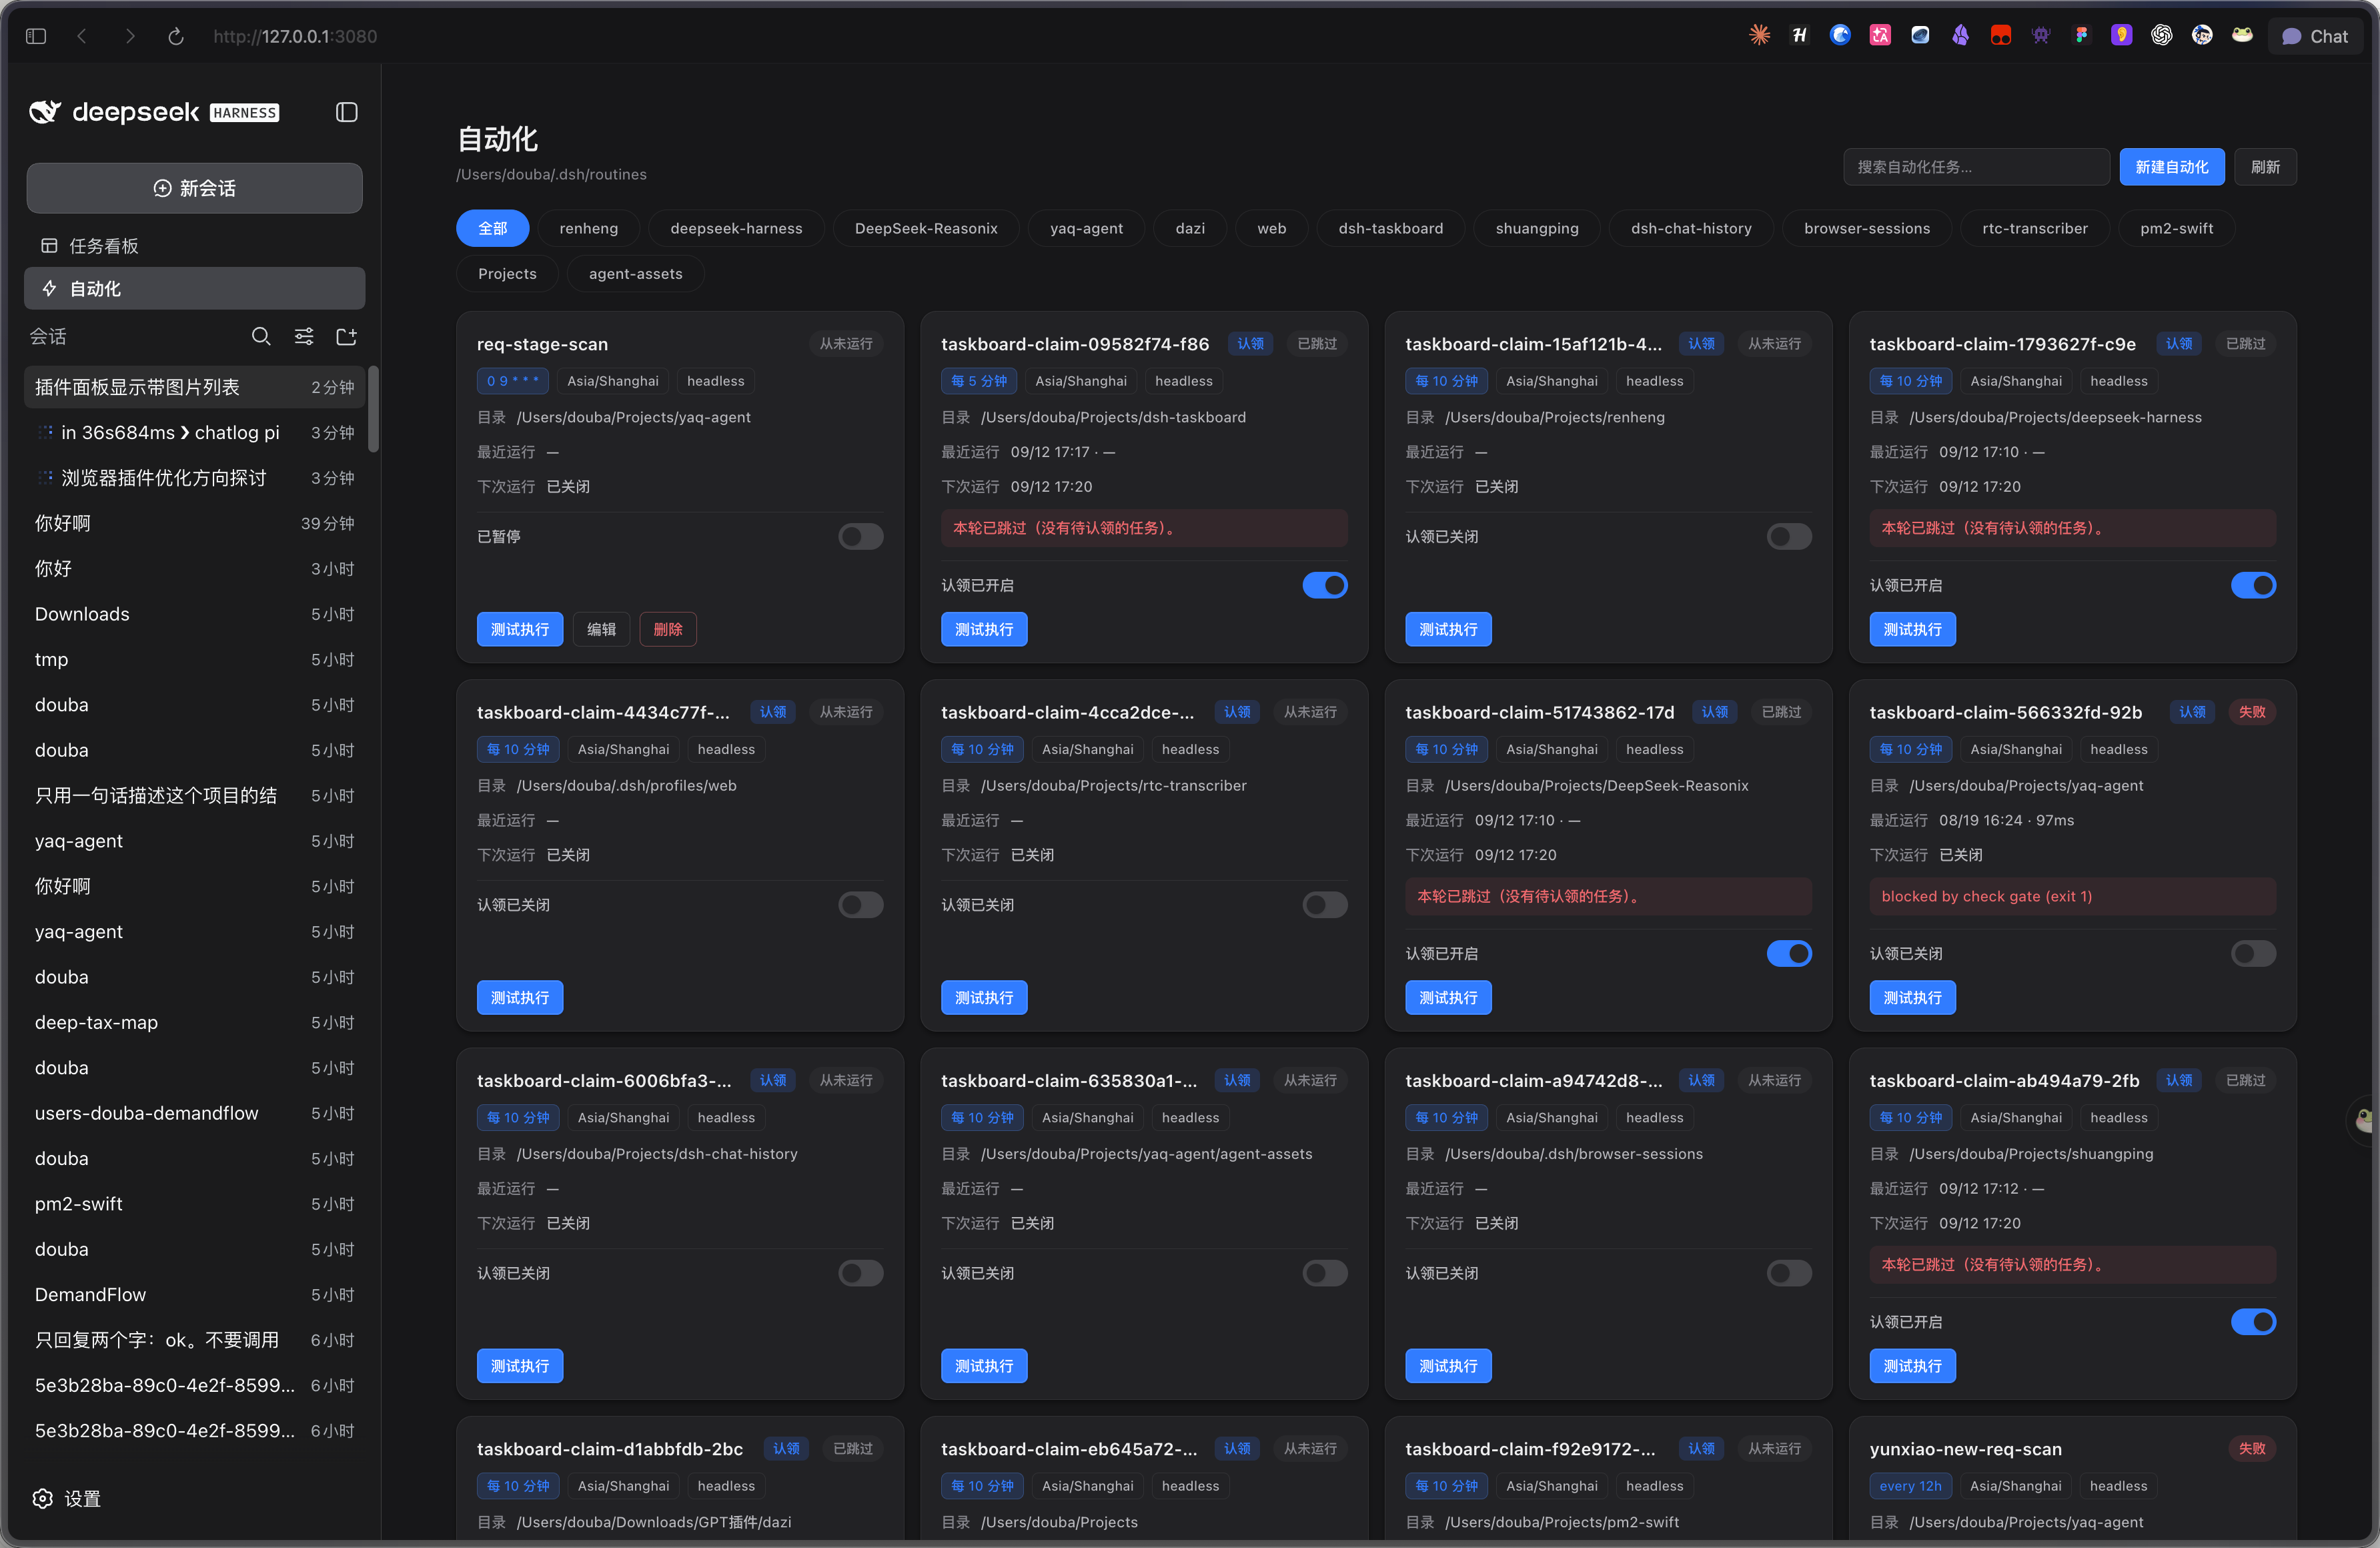Filter by rtc-transcriber tab
The height and width of the screenshot is (1548, 2380).
pyautogui.click(x=2034, y=228)
